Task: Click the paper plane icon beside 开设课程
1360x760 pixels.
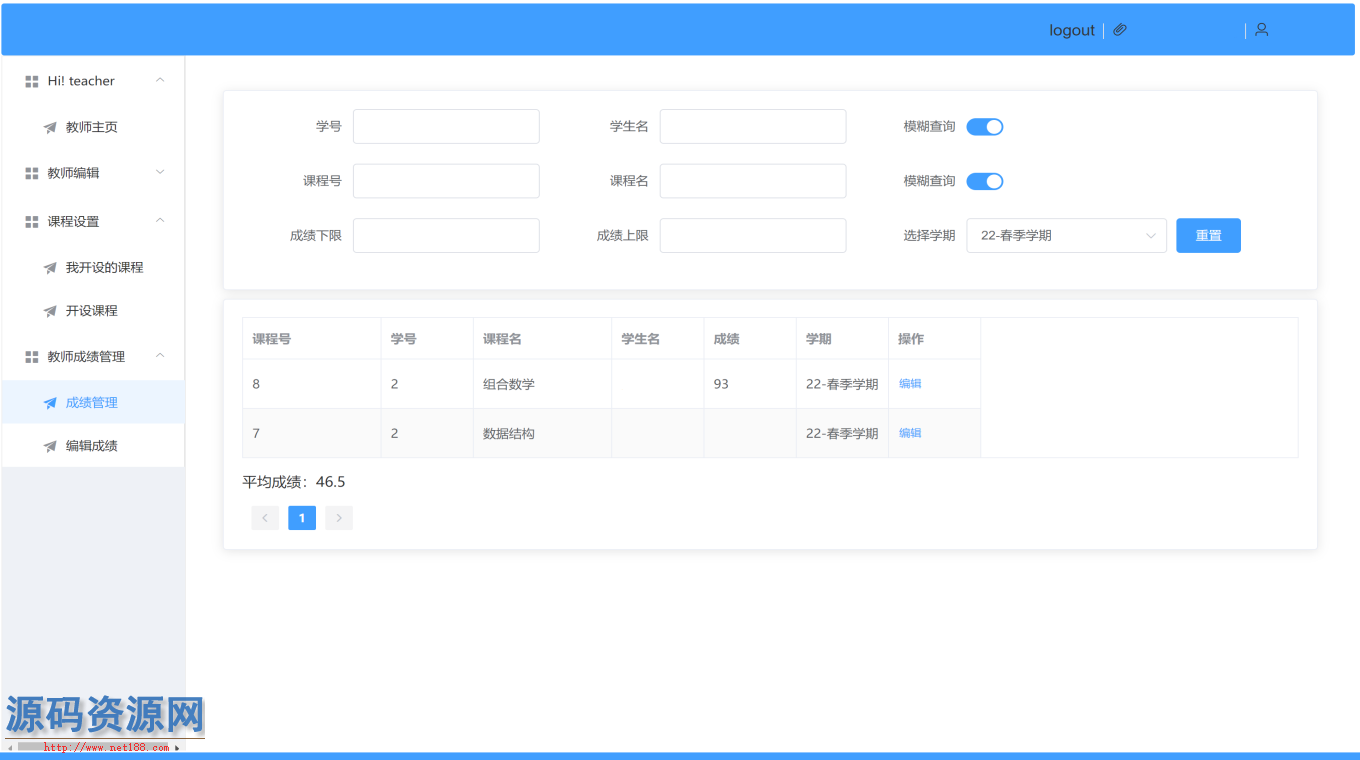Action: [50, 311]
